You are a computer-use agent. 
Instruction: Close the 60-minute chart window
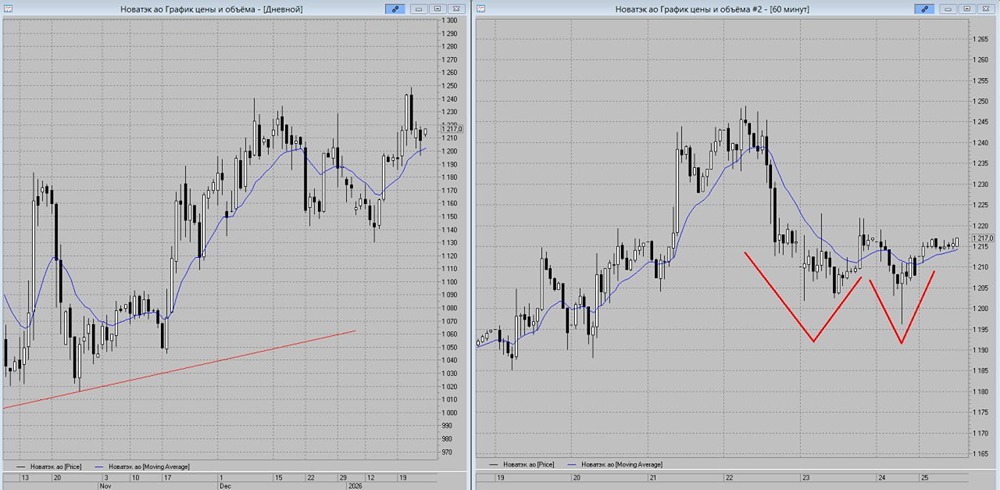pos(986,9)
